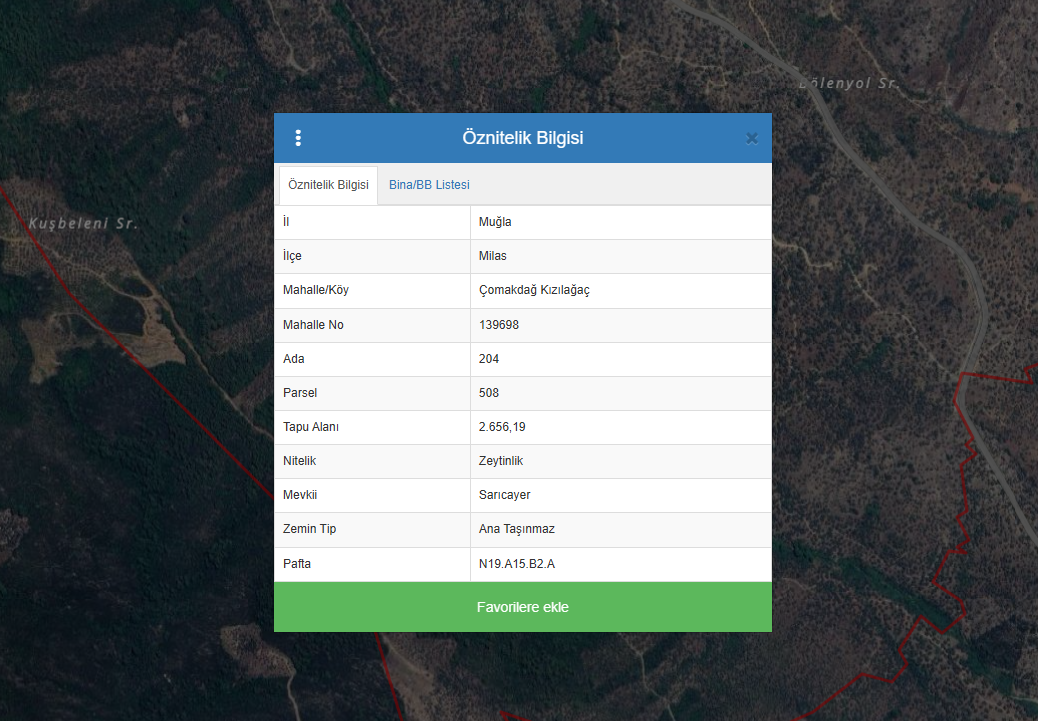Screen dimensions: 1038x721
Task: Click the Zemin Tip label cell
Action: 310,529
